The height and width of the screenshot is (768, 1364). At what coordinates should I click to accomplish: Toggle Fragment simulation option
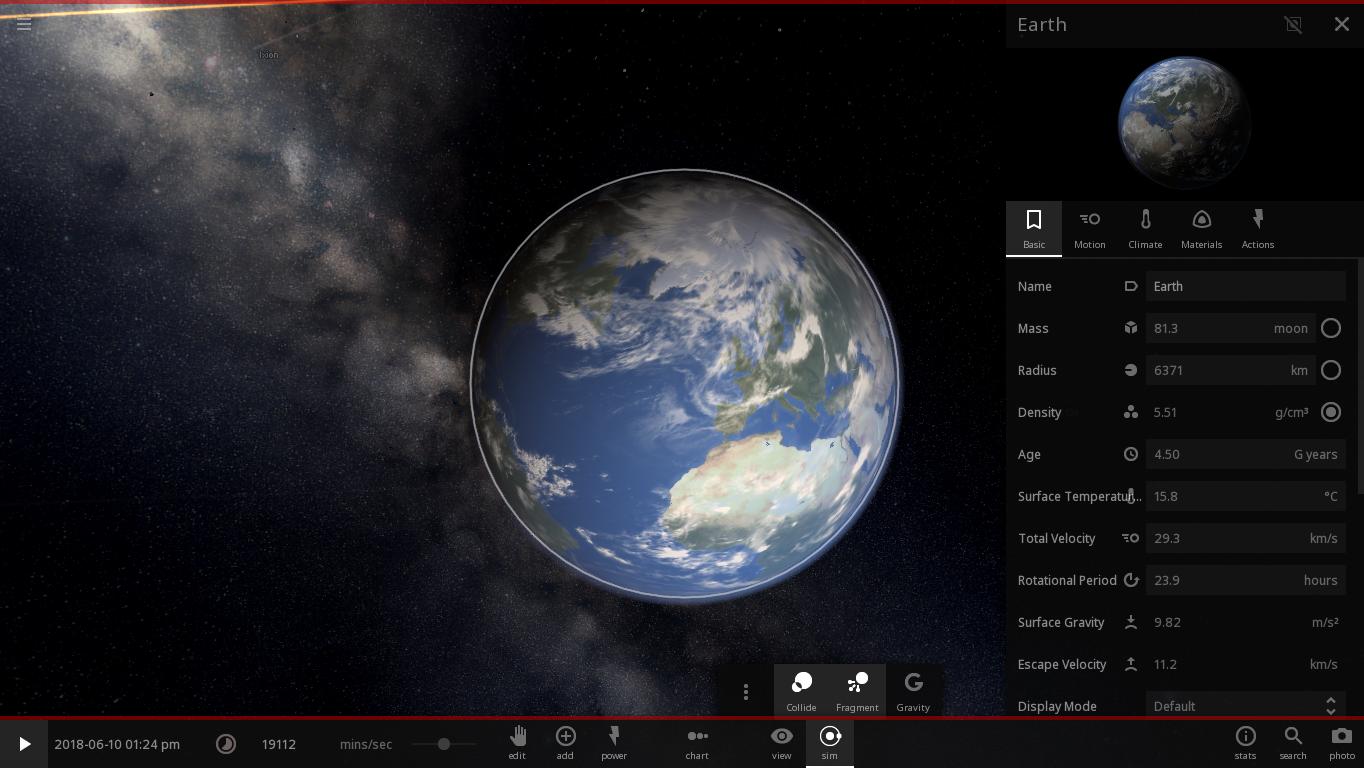(x=857, y=691)
